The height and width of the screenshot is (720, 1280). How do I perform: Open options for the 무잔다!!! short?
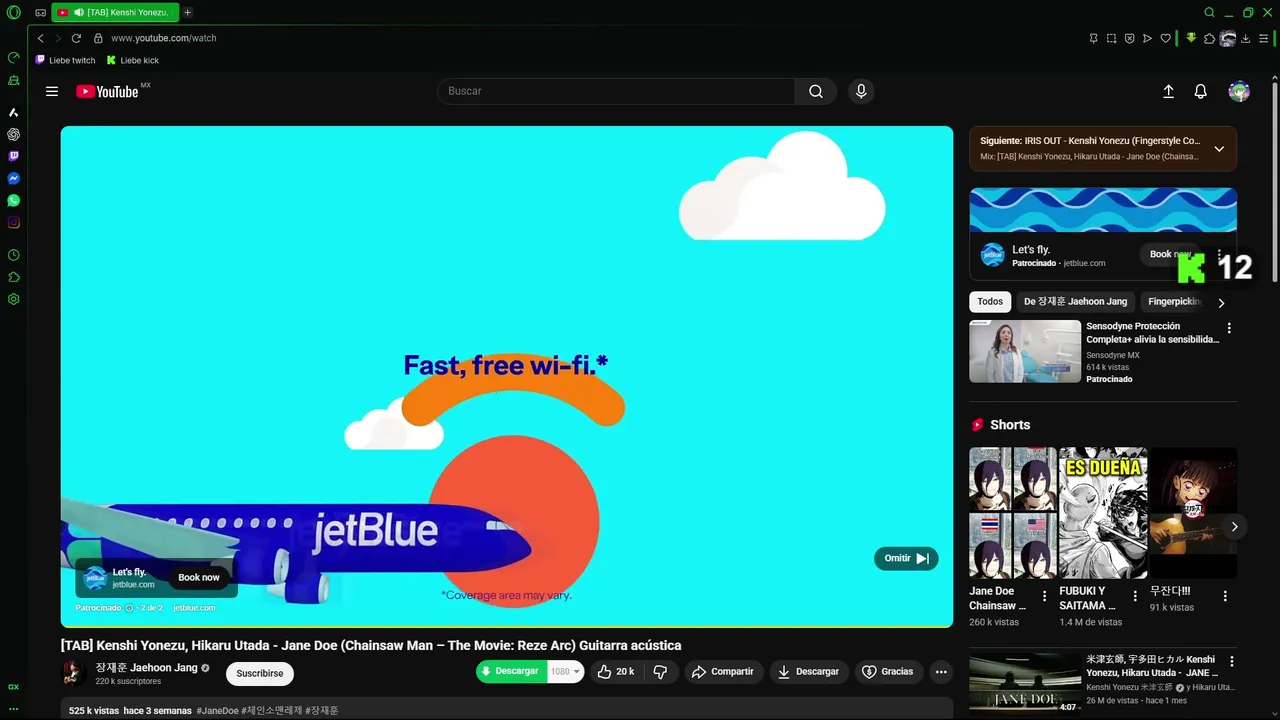pos(1225,596)
